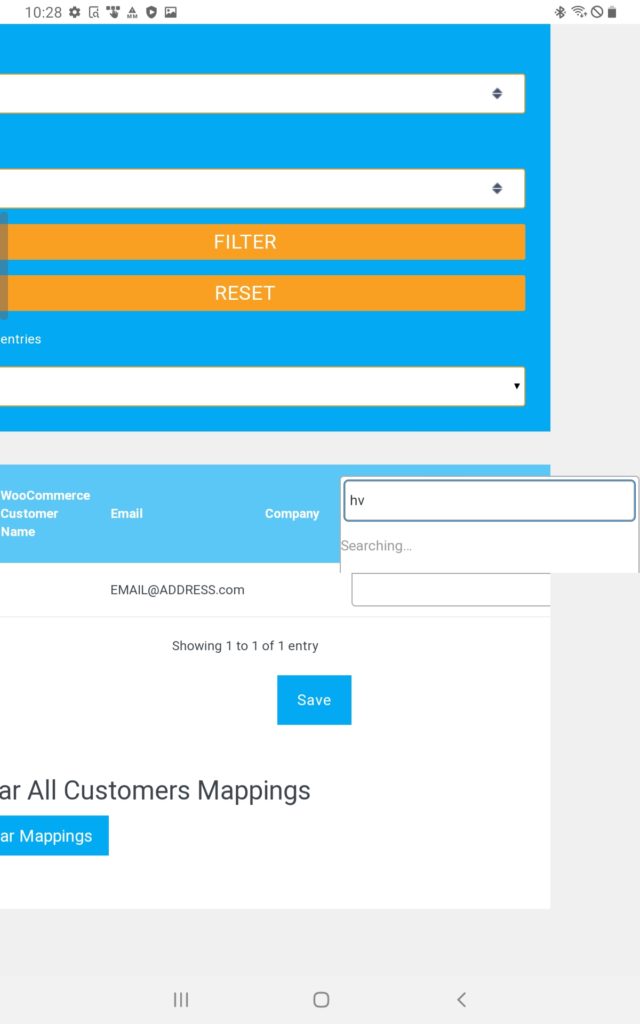The width and height of the screenshot is (640, 1024).
Task: Open the first filter dropdown at top
Action: (x=262, y=93)
